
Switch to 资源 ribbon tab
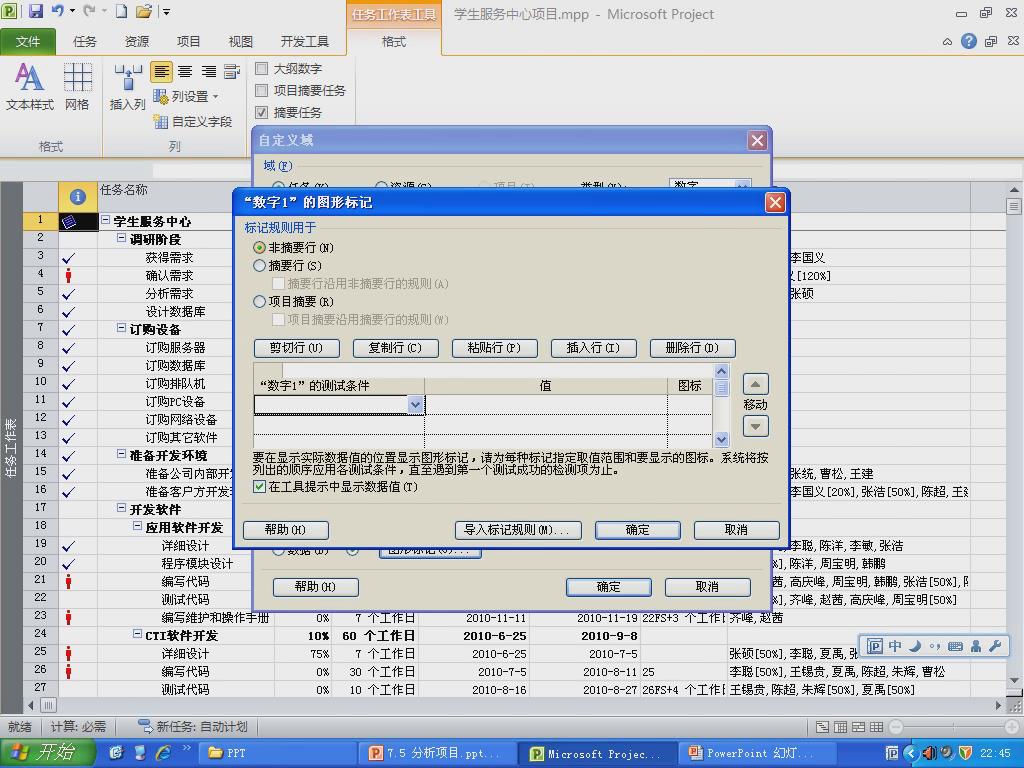click(136, 42)
